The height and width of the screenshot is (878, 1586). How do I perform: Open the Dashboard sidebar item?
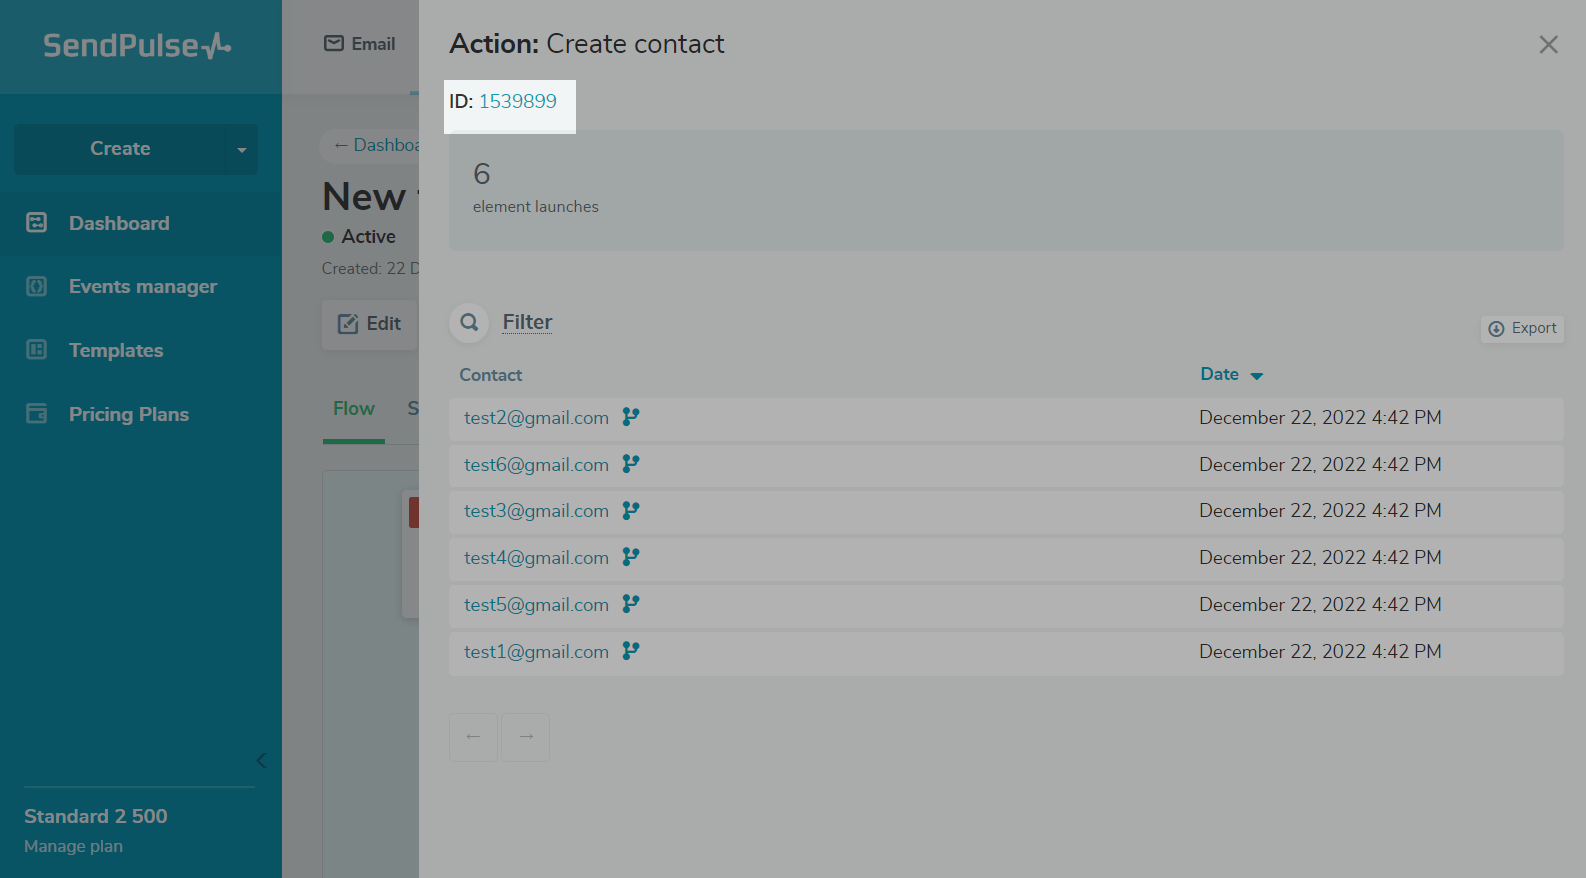click(119, 223)
